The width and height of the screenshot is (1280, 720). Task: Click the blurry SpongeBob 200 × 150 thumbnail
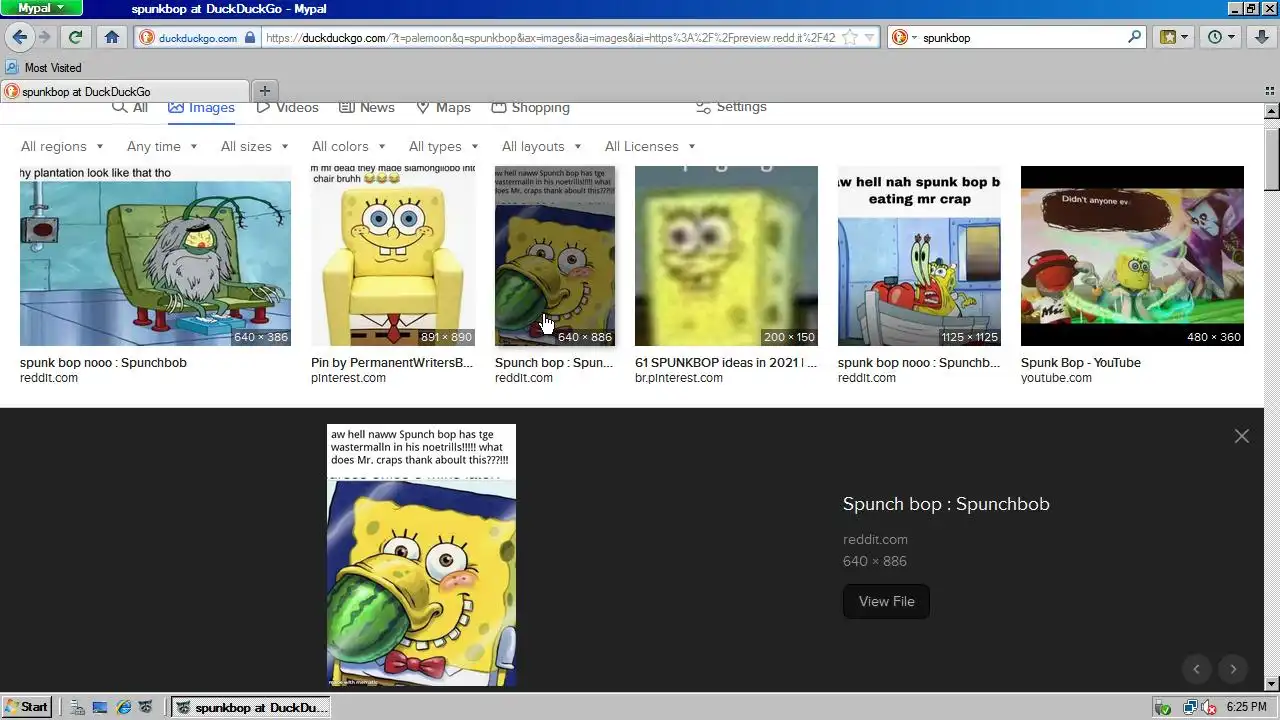tap(726, 256)
